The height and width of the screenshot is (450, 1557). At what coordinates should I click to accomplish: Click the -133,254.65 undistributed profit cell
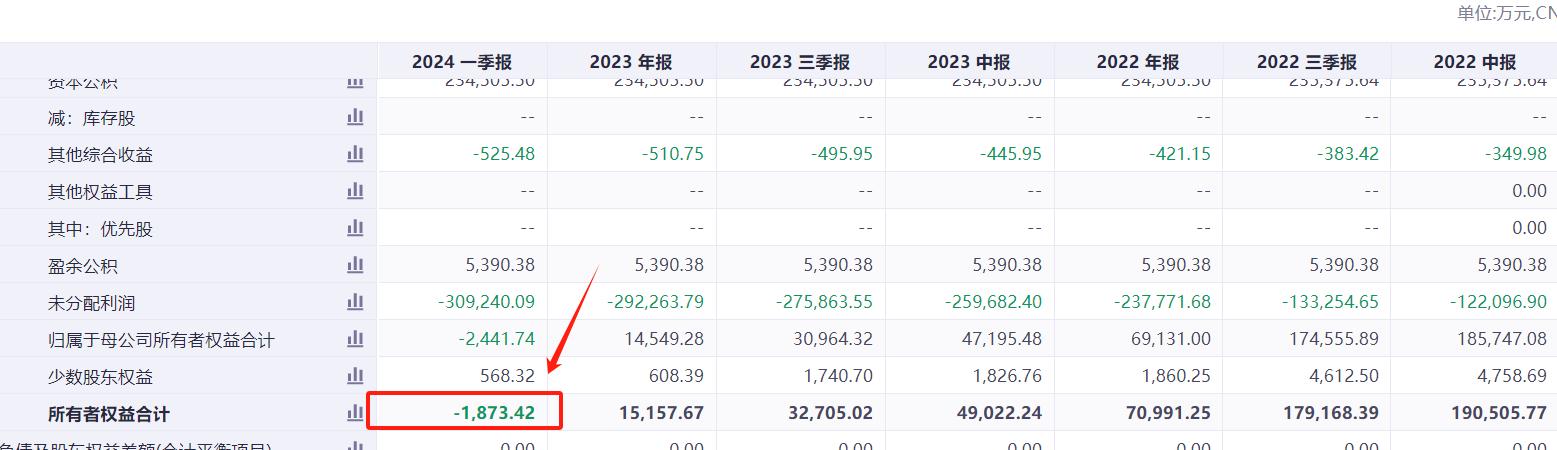pos(1333,303)
